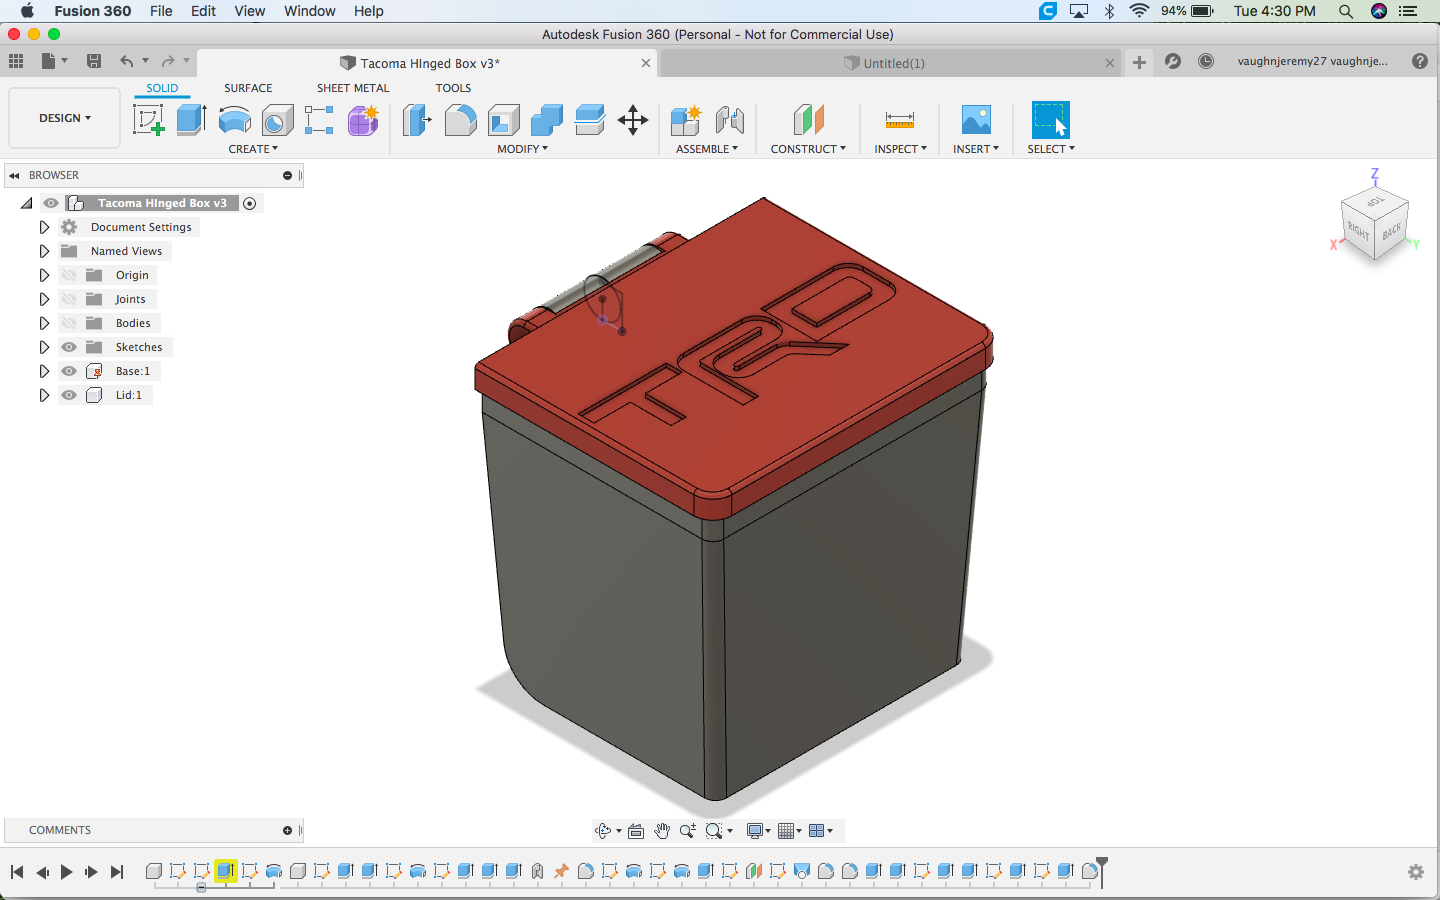Switch to the TOOLS tab
Viewport: 1440px width, 900px height.
[x=453, y=88]
